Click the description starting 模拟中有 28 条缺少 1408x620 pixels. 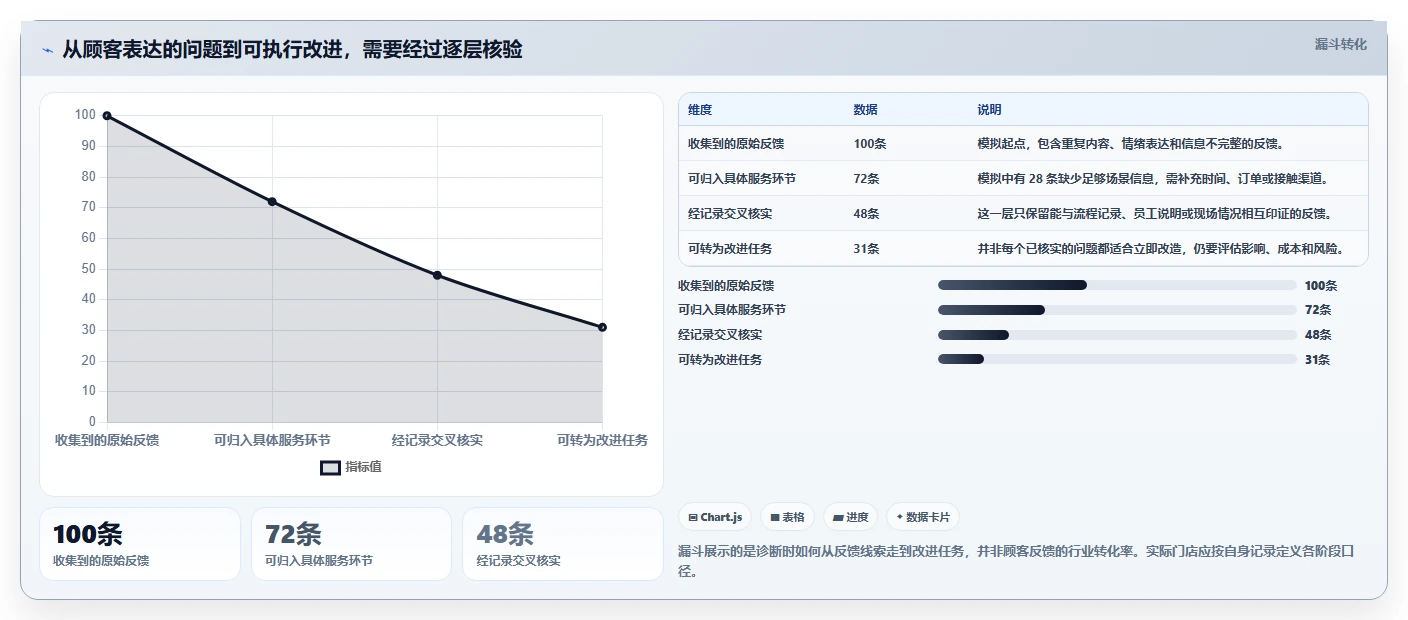[1154, 179]
